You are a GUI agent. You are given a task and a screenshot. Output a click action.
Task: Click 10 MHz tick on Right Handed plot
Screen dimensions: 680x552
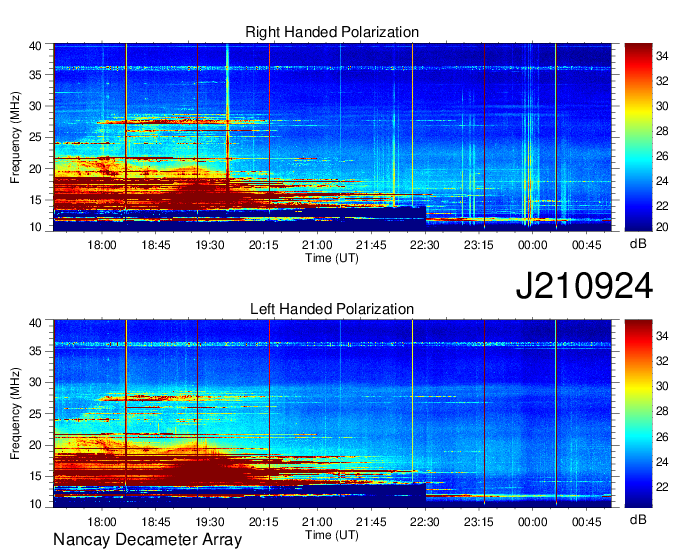[x=35, y=227]
